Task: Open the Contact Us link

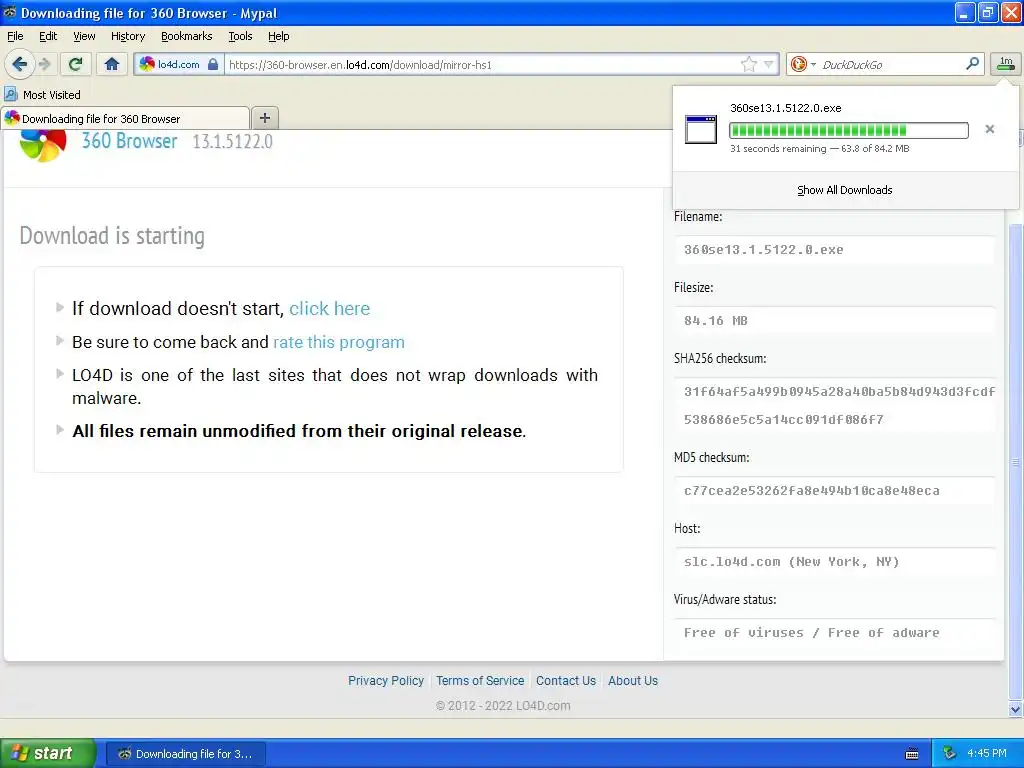Action: [x=566, y=680]
